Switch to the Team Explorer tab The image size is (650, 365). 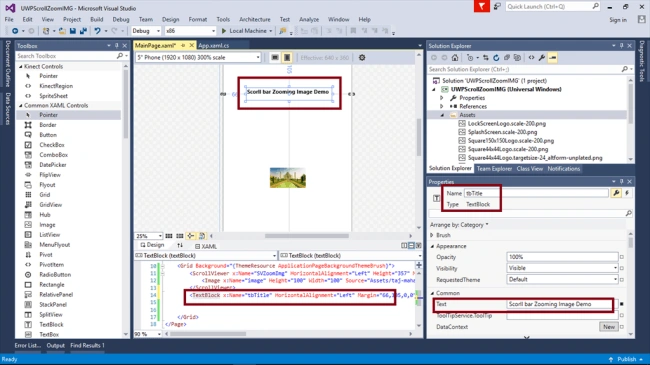[494, 169]
